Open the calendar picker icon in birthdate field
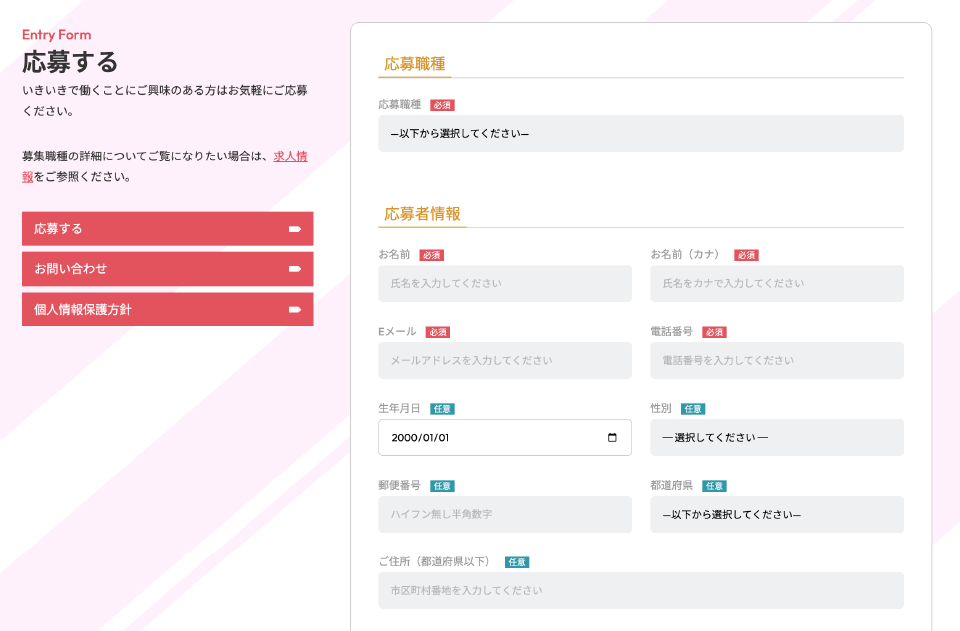Viewport: 960px width, 631px height. [612, 438]
